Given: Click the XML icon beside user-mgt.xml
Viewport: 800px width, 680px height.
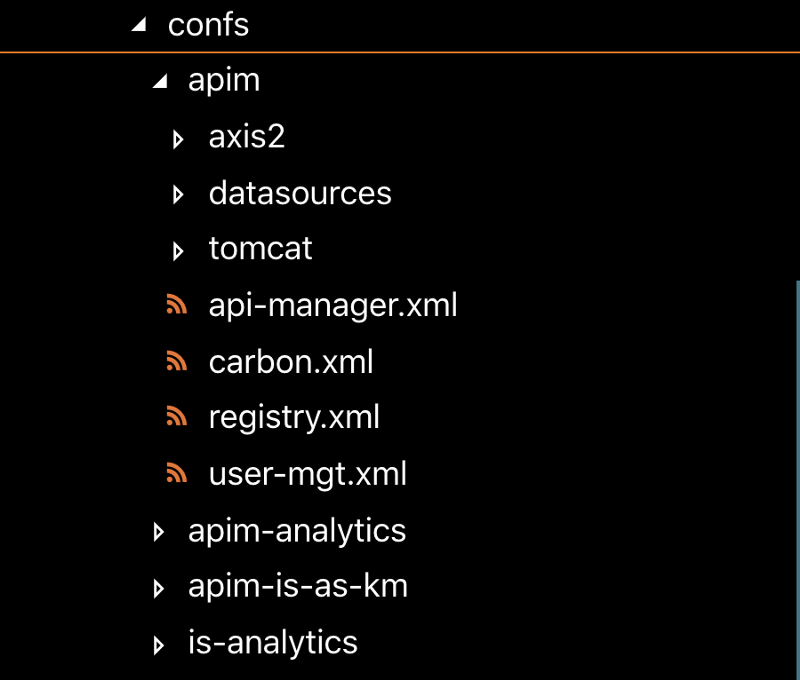Looking at the screenshot, I should point(177,475).
